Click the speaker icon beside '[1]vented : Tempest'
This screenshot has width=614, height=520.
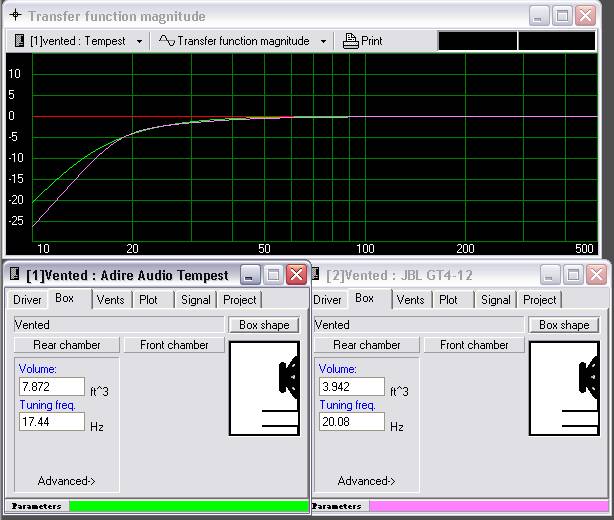19,40
